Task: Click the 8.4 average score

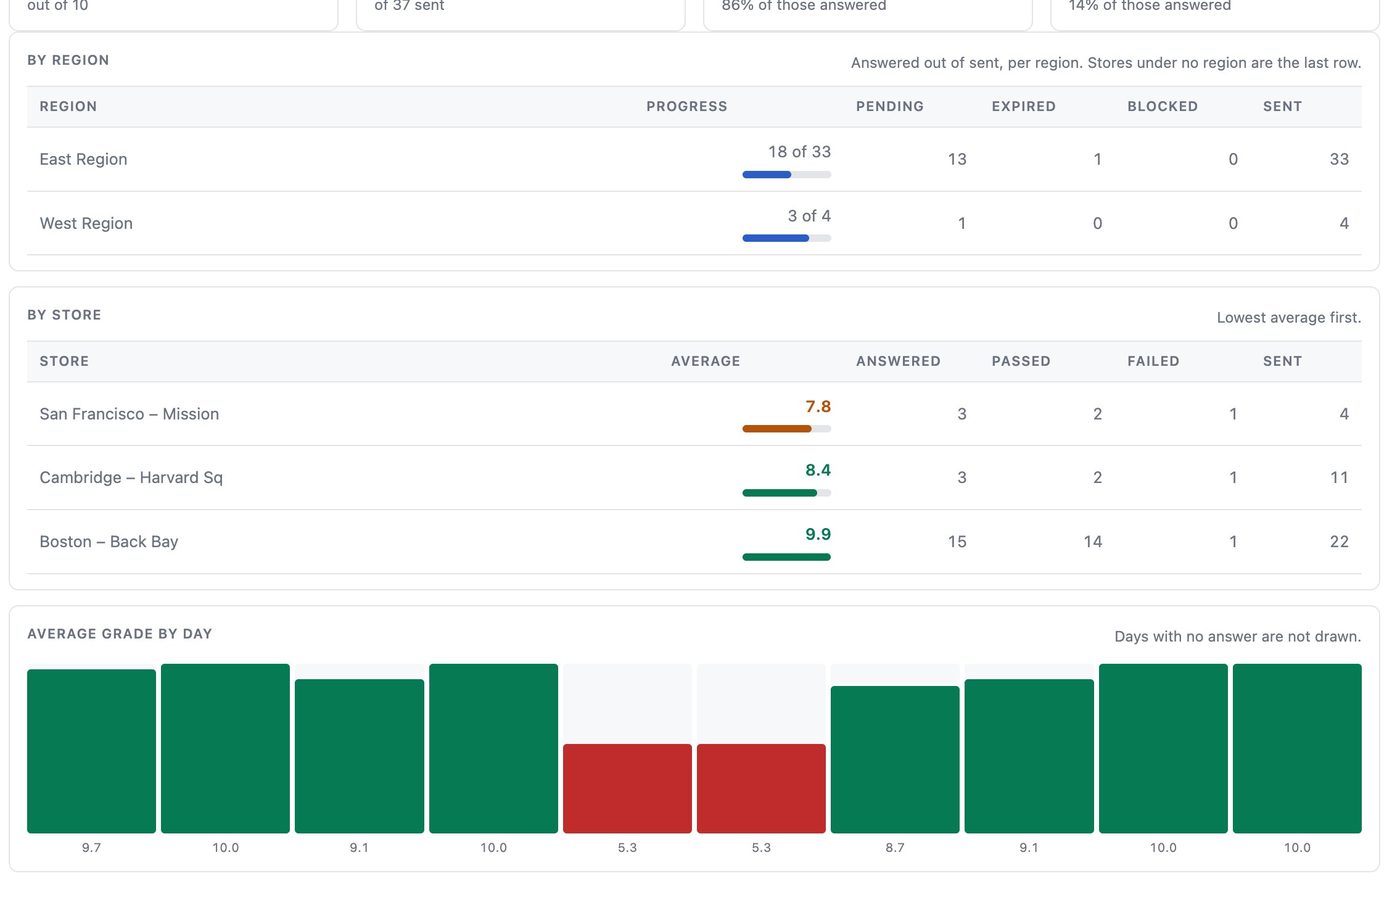Action: pos(818,470)
